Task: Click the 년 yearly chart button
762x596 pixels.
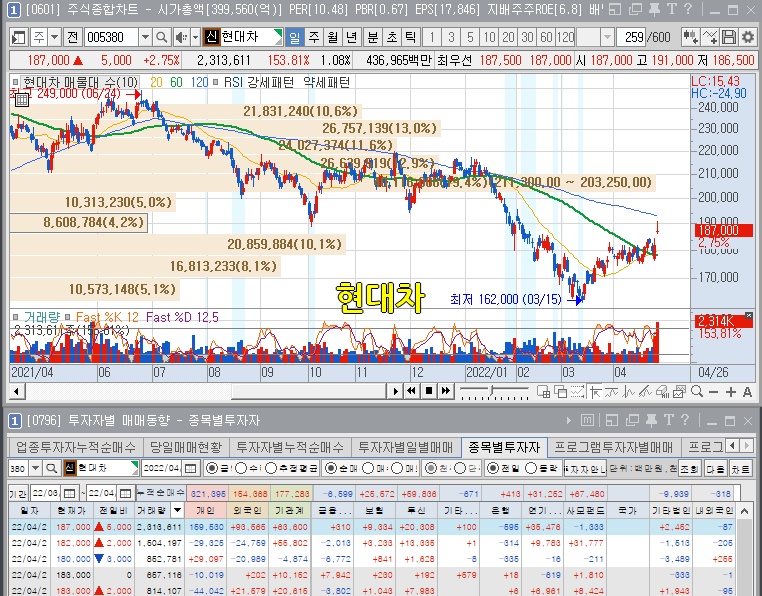Action: coord(352,37)
